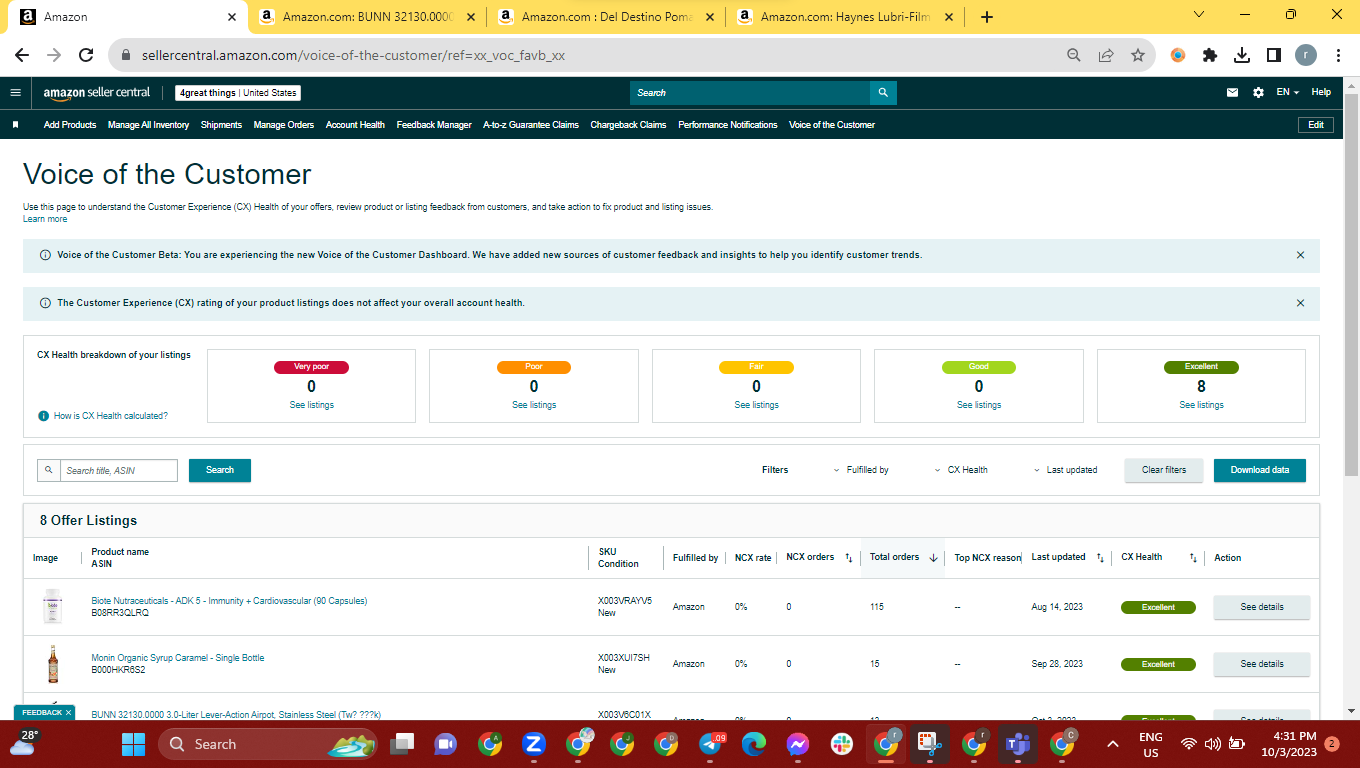The width and height of the screenshot is (1360, 768).
Task: Open Feedback Manager in navigation bar
Action: pos(434,125)
